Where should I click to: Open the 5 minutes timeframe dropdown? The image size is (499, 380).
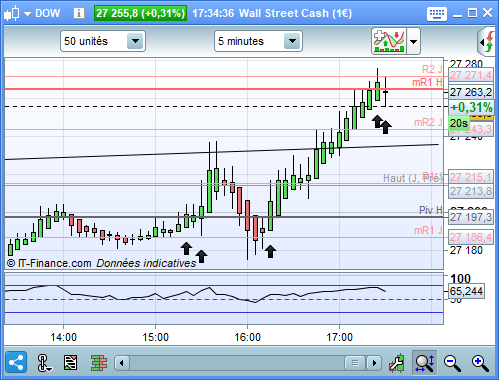pyautogui.click(x=258, y=41)
